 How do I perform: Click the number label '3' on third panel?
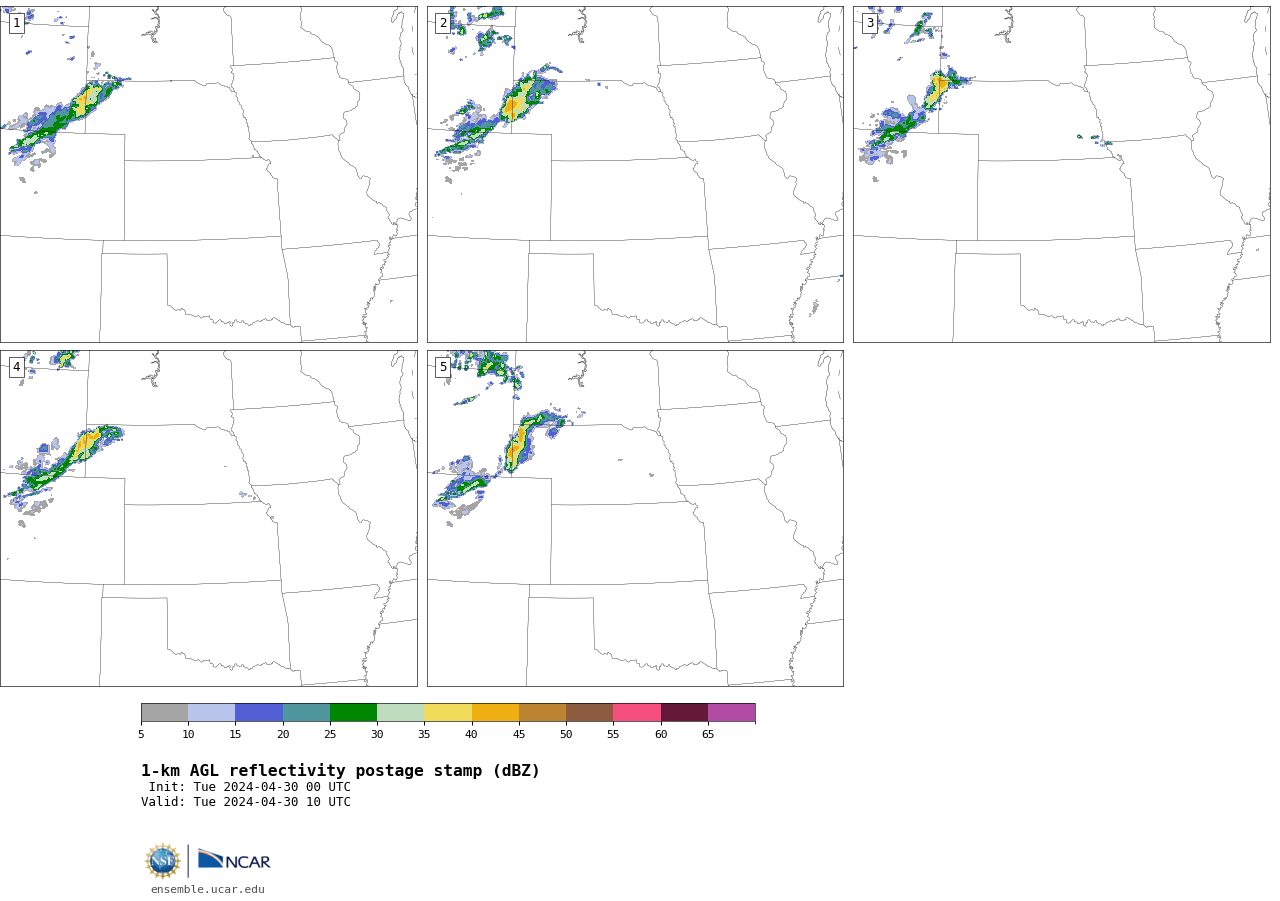tap(870, 23)
